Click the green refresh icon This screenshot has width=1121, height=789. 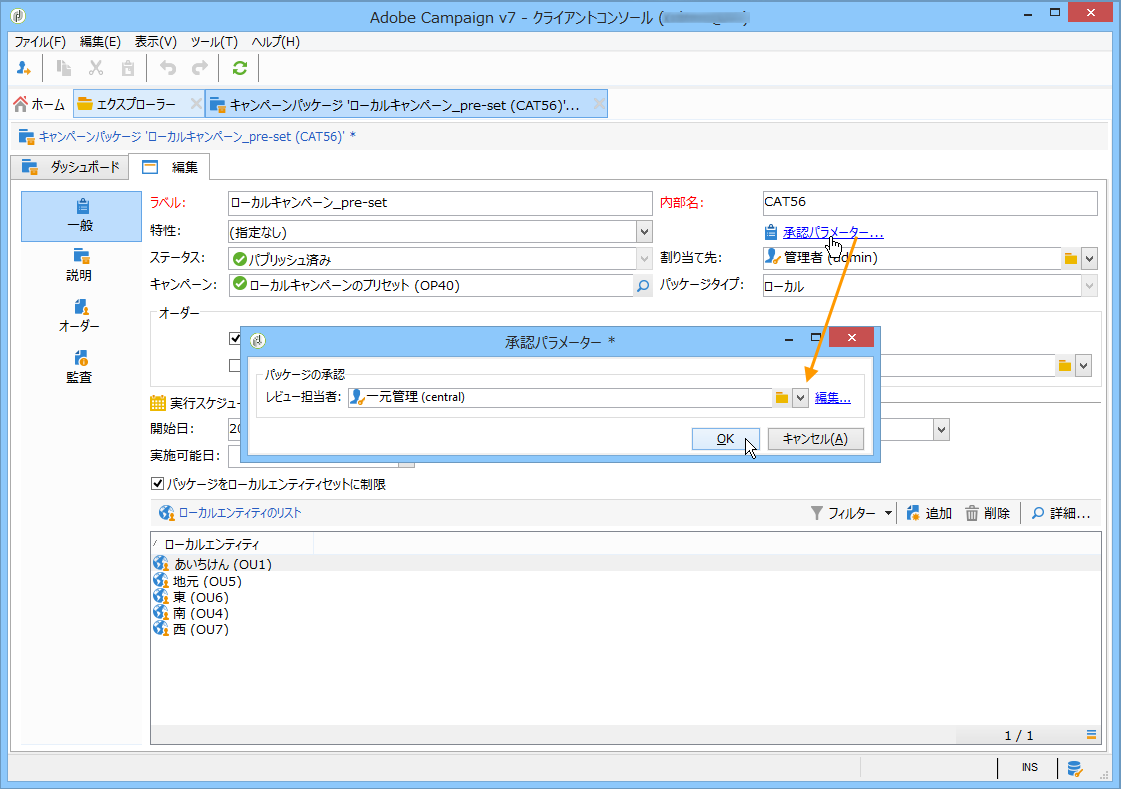239,68
